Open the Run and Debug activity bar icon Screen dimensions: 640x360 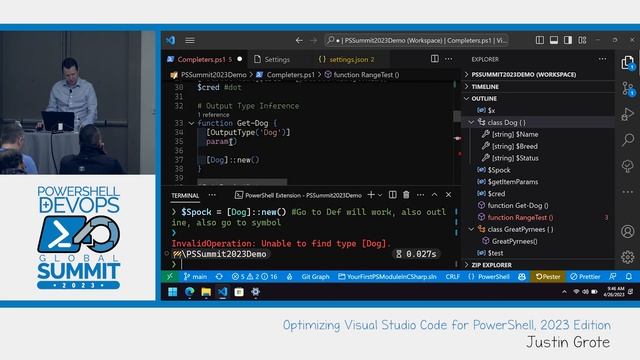(x=627, y=114)
